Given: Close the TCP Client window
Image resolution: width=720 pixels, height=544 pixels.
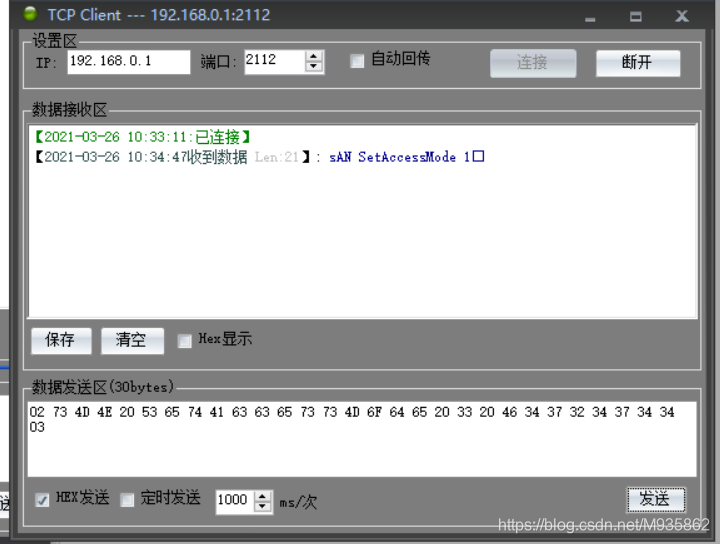Looking at the screenshot, I should tap(682, 17).
